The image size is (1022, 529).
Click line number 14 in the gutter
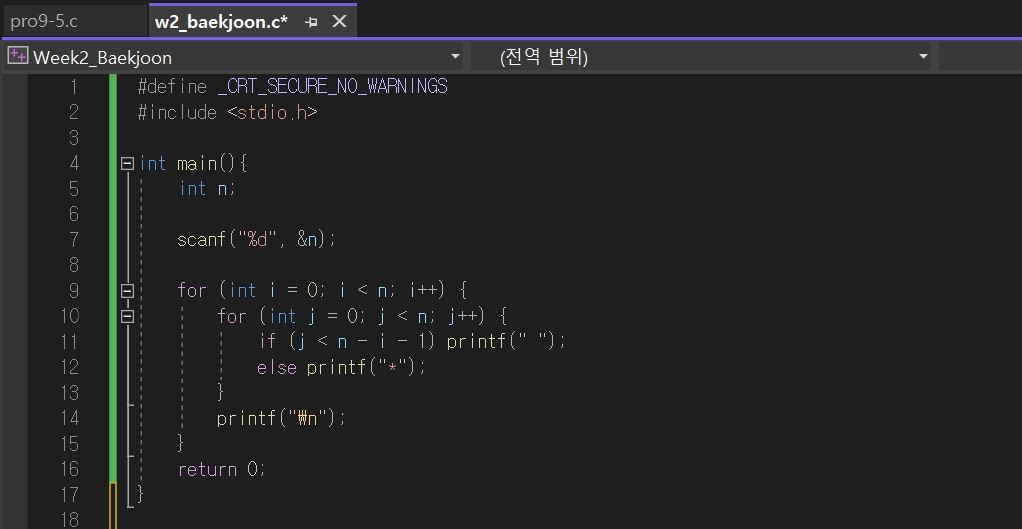click(69, 418)
